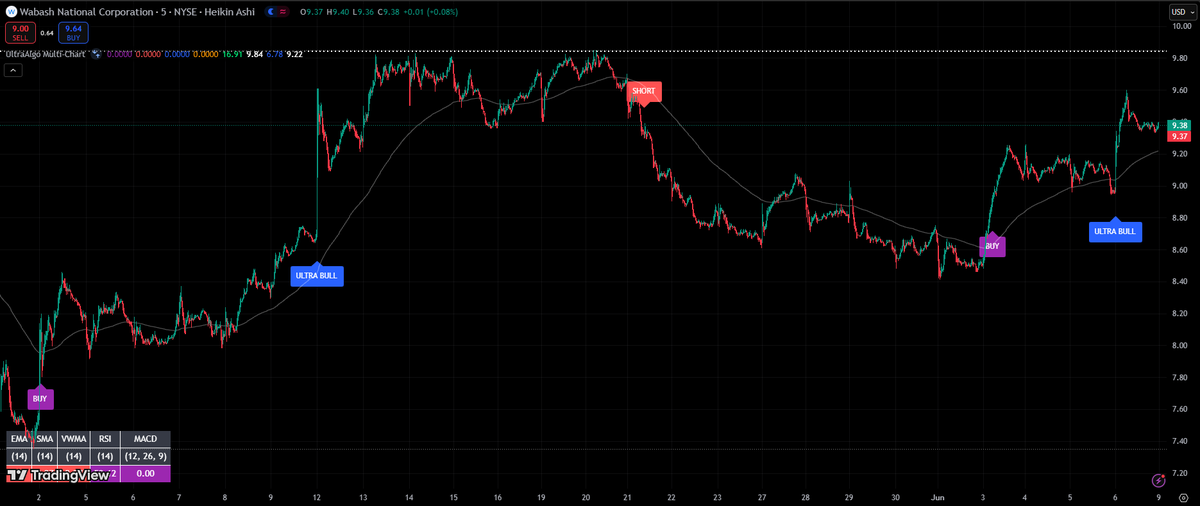Click the EMA header cell in table
The image size is (1200, 506).
[18, 438]
